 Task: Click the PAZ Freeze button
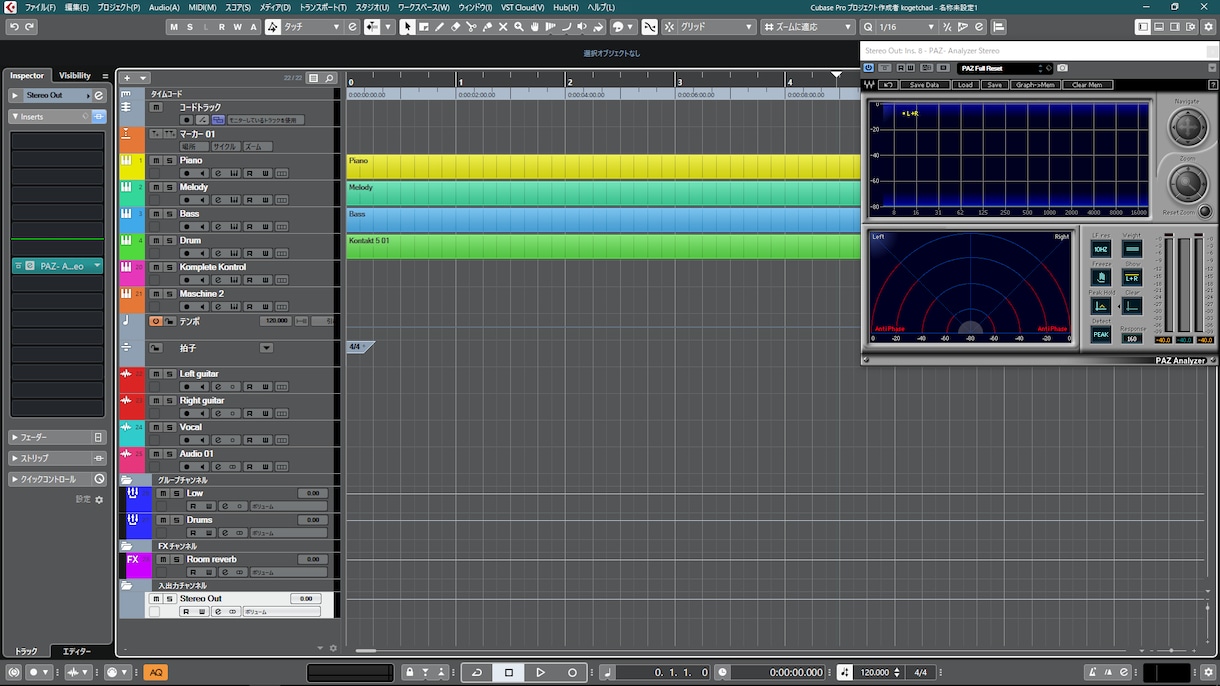[x=1101, y=277]
